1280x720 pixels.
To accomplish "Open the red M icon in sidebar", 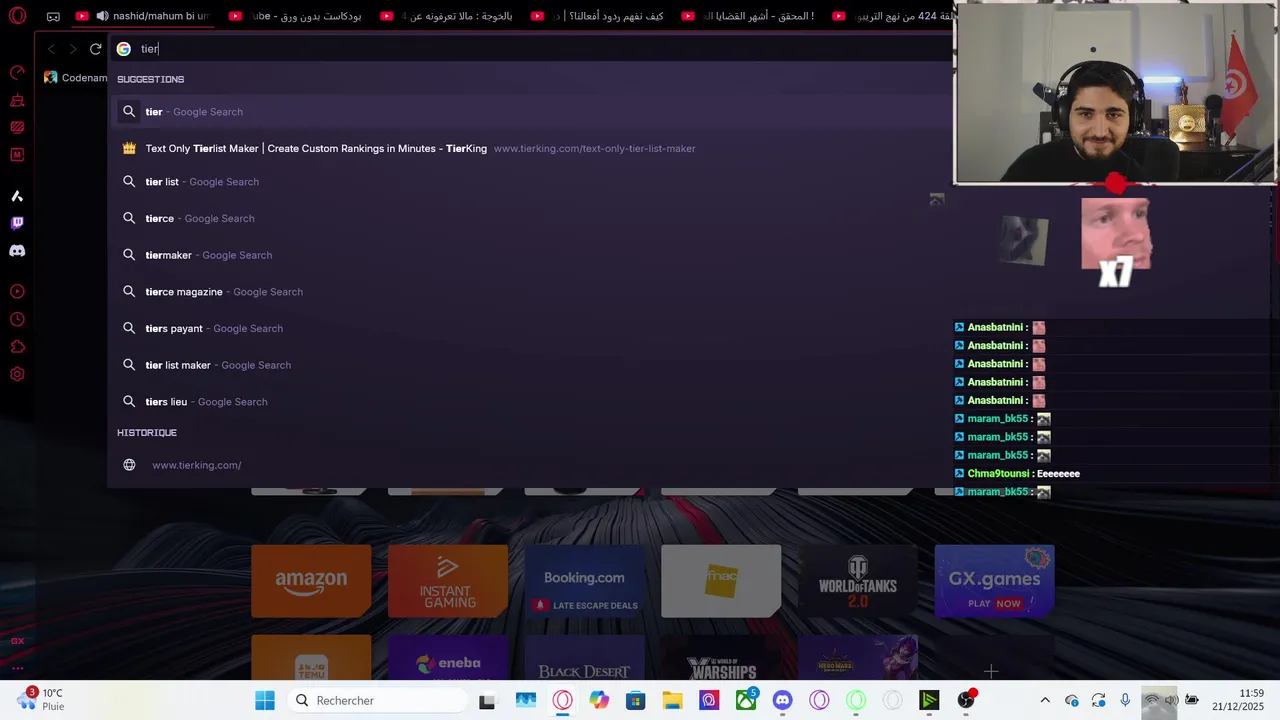I will (17, 154).
